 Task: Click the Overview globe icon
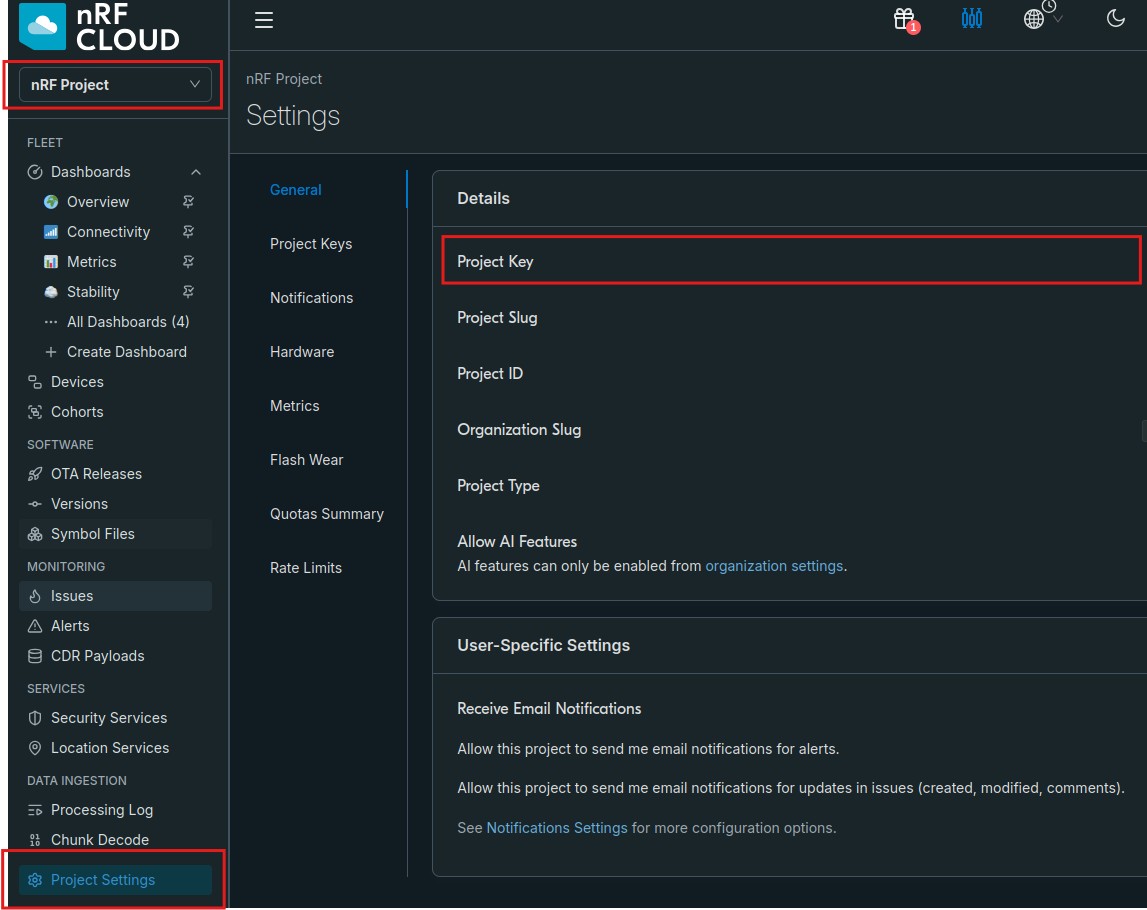point(50,202)
